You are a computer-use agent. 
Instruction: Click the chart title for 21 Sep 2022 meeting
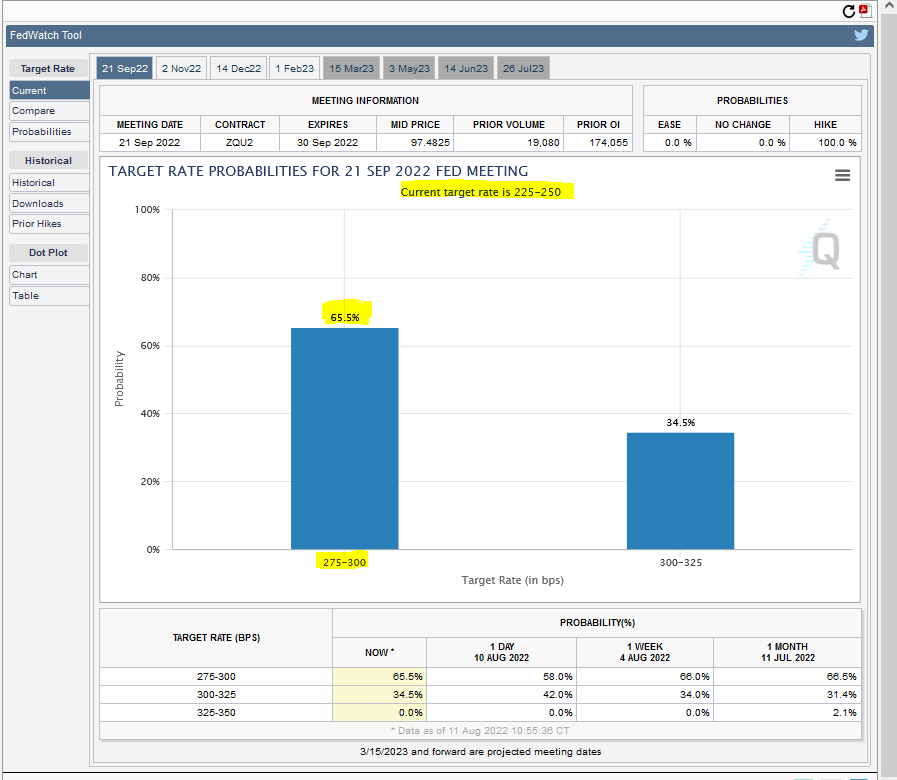click(319, 171)
